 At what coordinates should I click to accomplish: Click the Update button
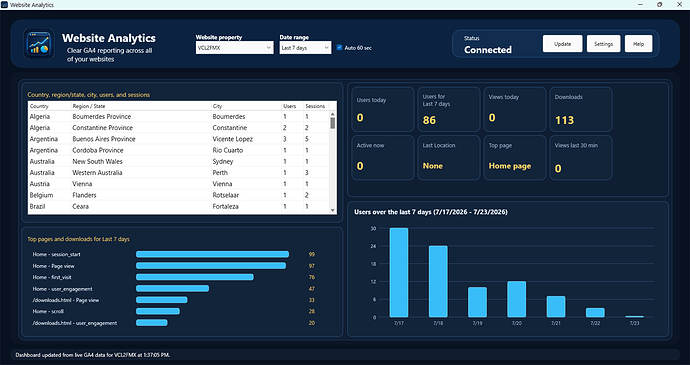(x=562, y=44)
